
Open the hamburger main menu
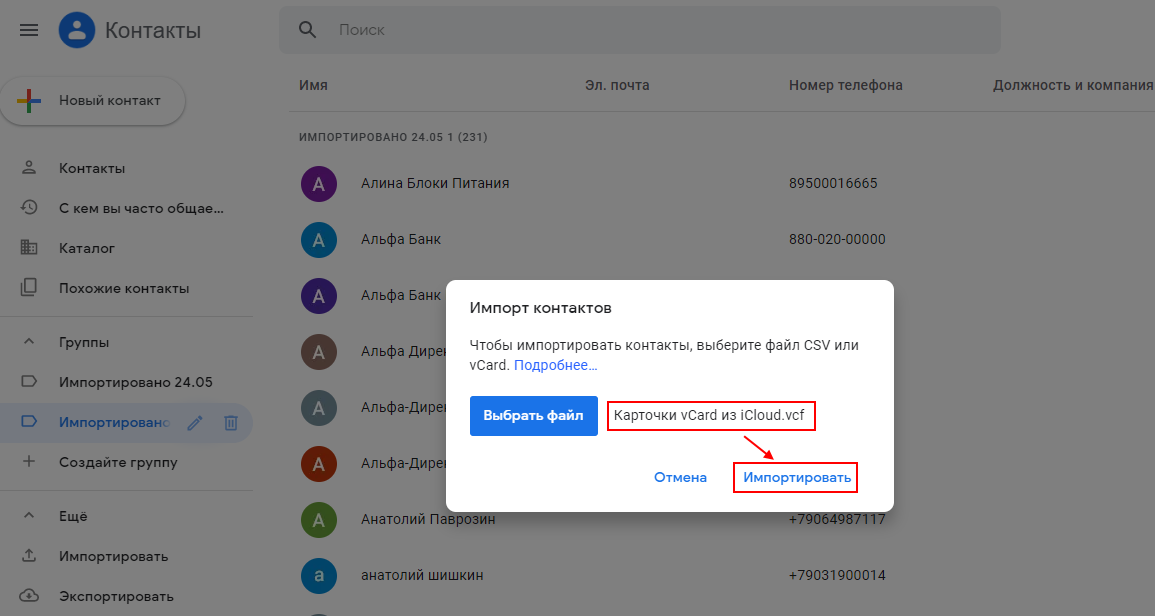(x=29, y=30)
